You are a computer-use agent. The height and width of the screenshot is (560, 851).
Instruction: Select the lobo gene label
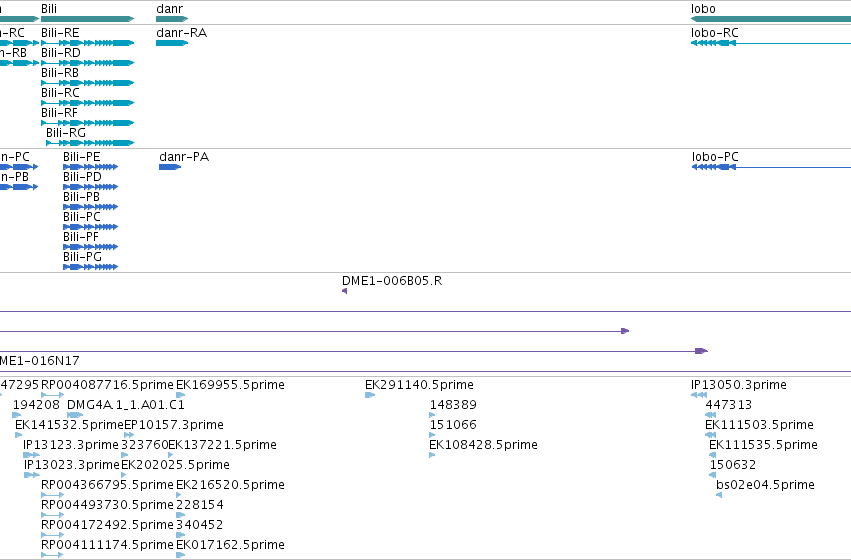tap(703, 9)
